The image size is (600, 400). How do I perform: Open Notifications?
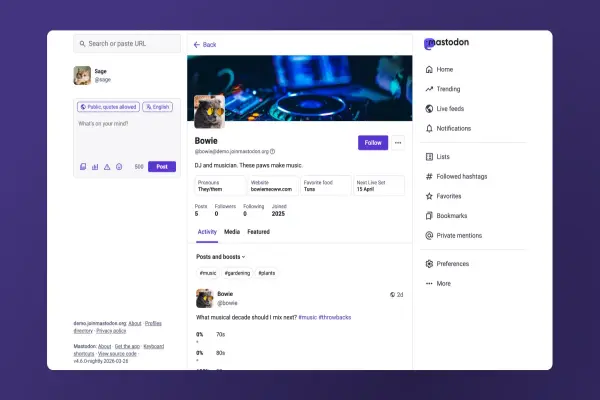[x=448, y=128]
